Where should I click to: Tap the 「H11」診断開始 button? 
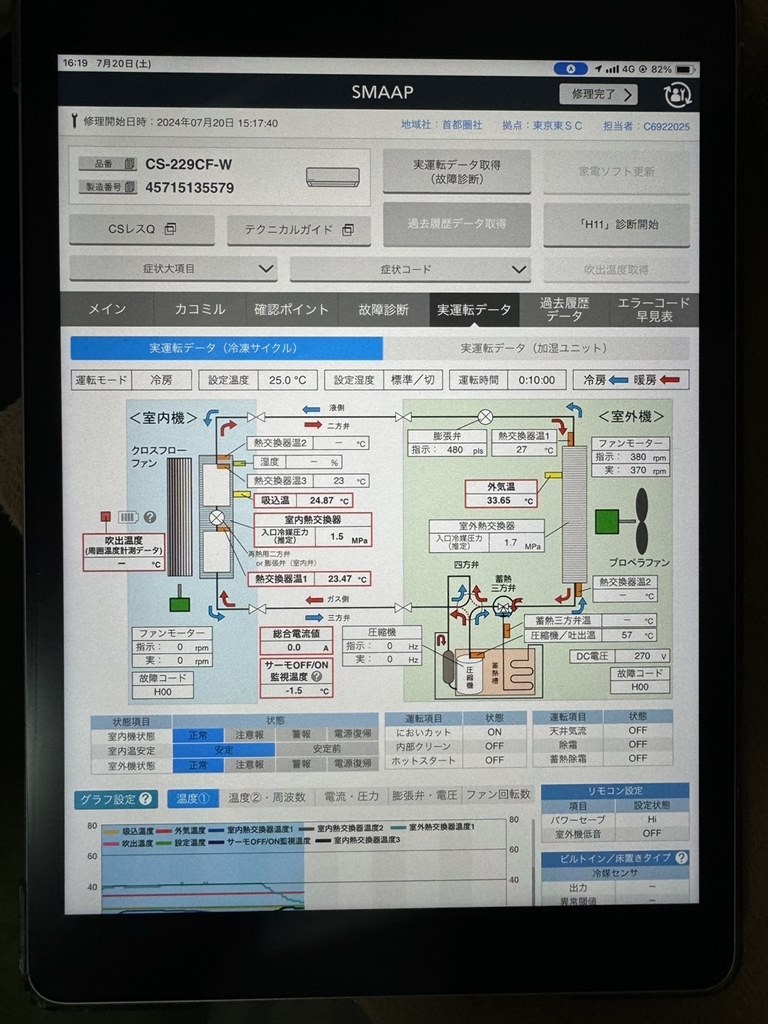pyautogui.click(x=616, y=224)
